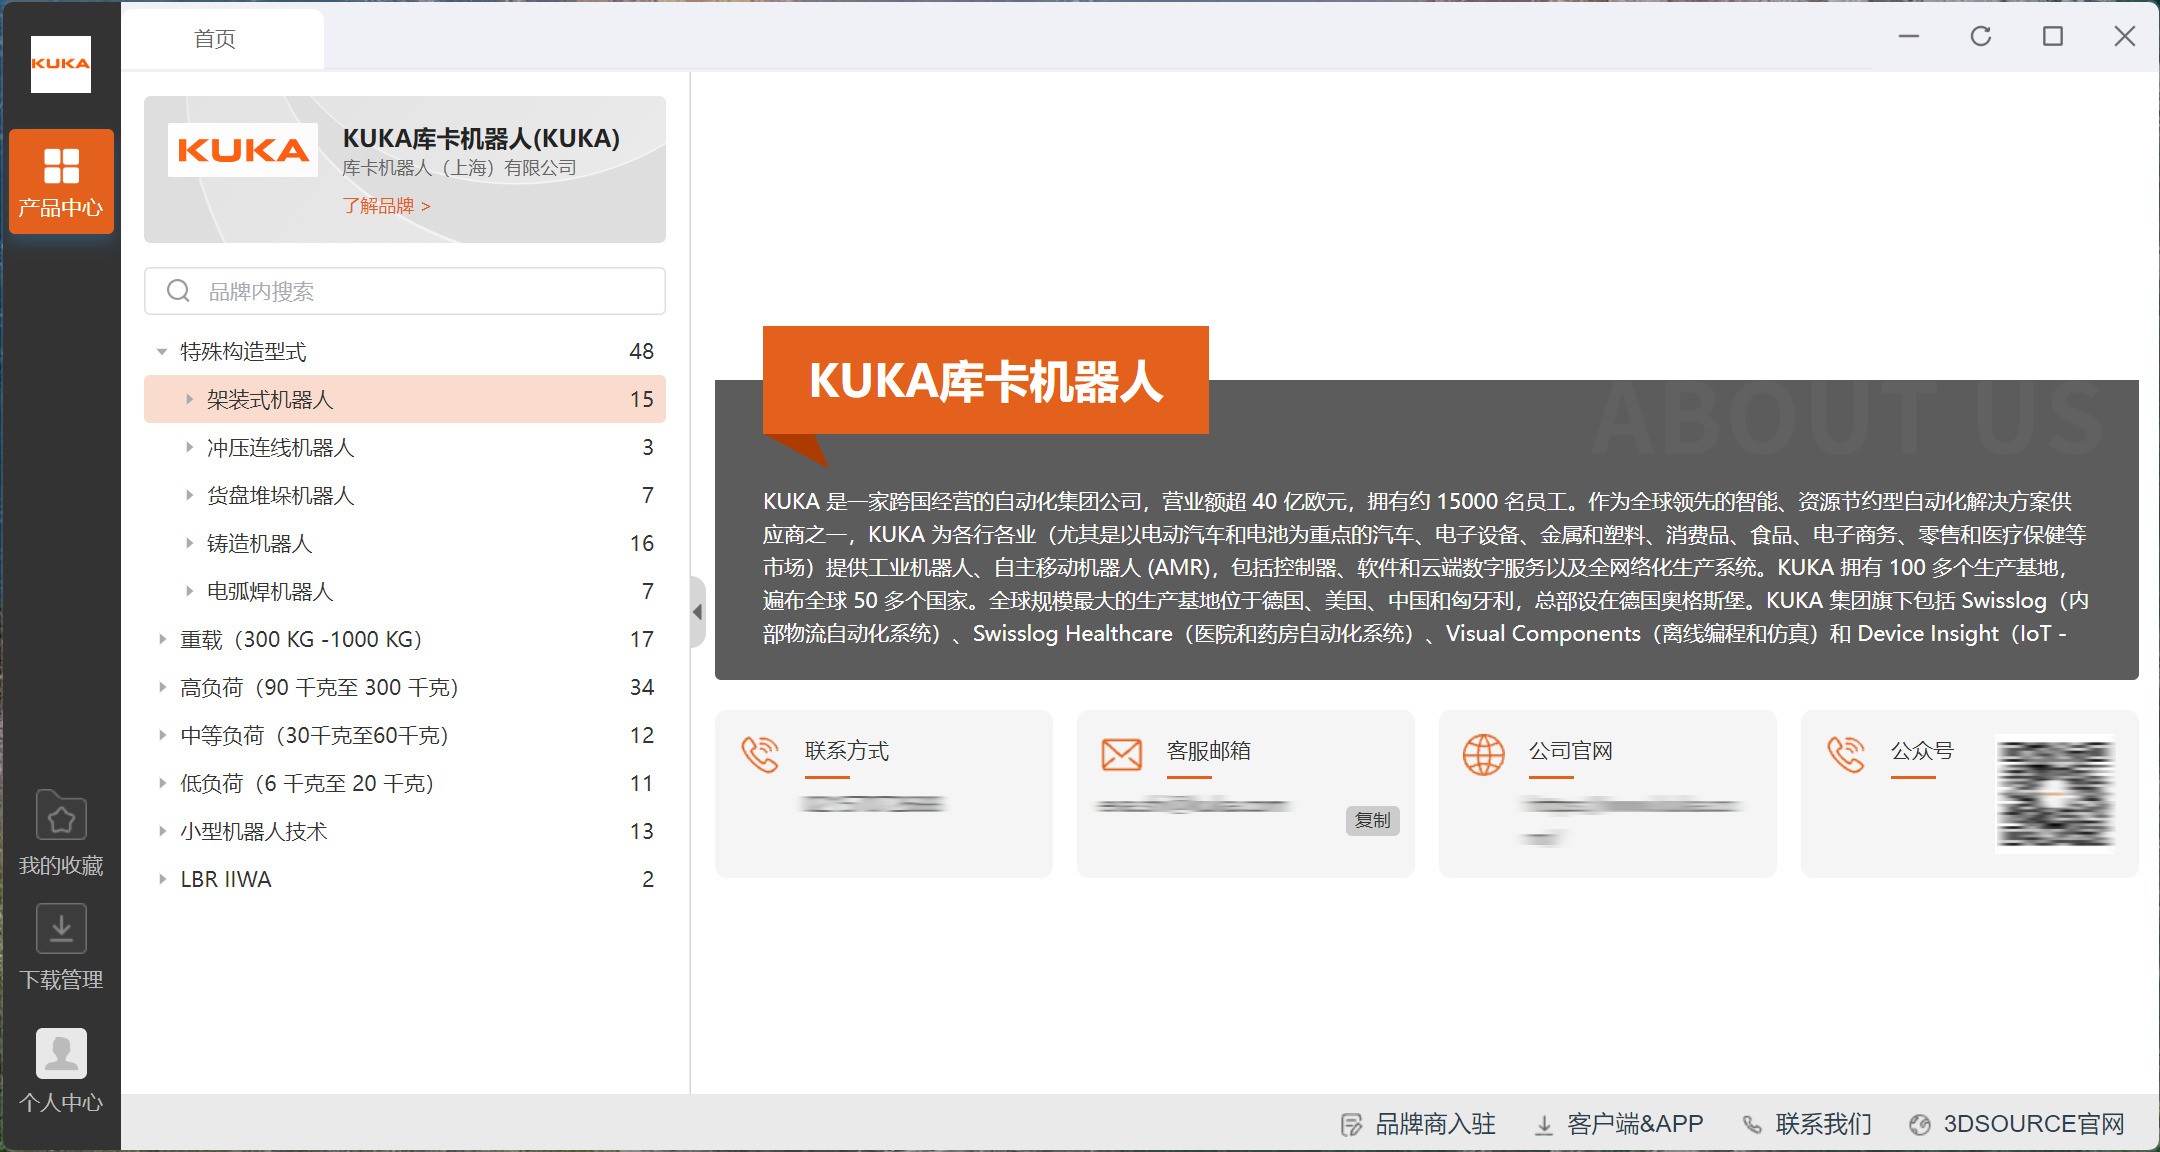Select the LBR IIWA category row
The width and height of the screenshot is (2160, 1152).
(x=405, y=879)
